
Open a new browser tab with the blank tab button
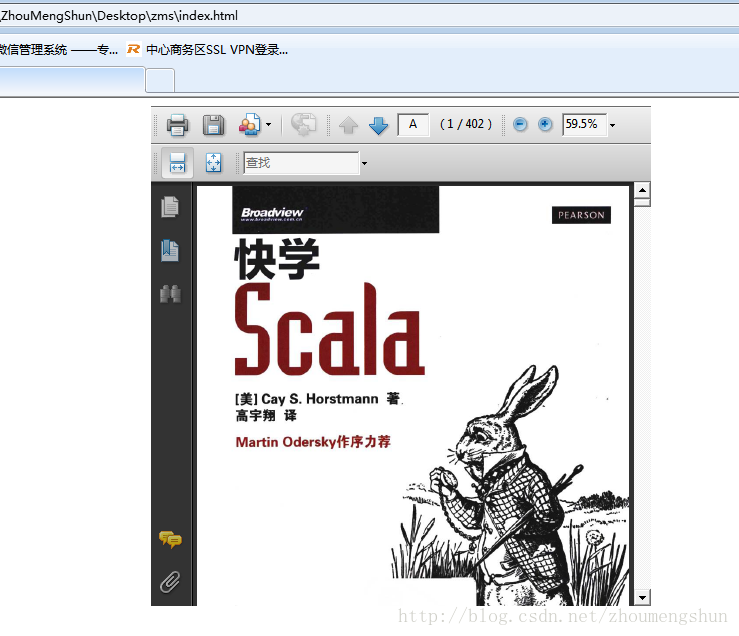tap(160, 81)
